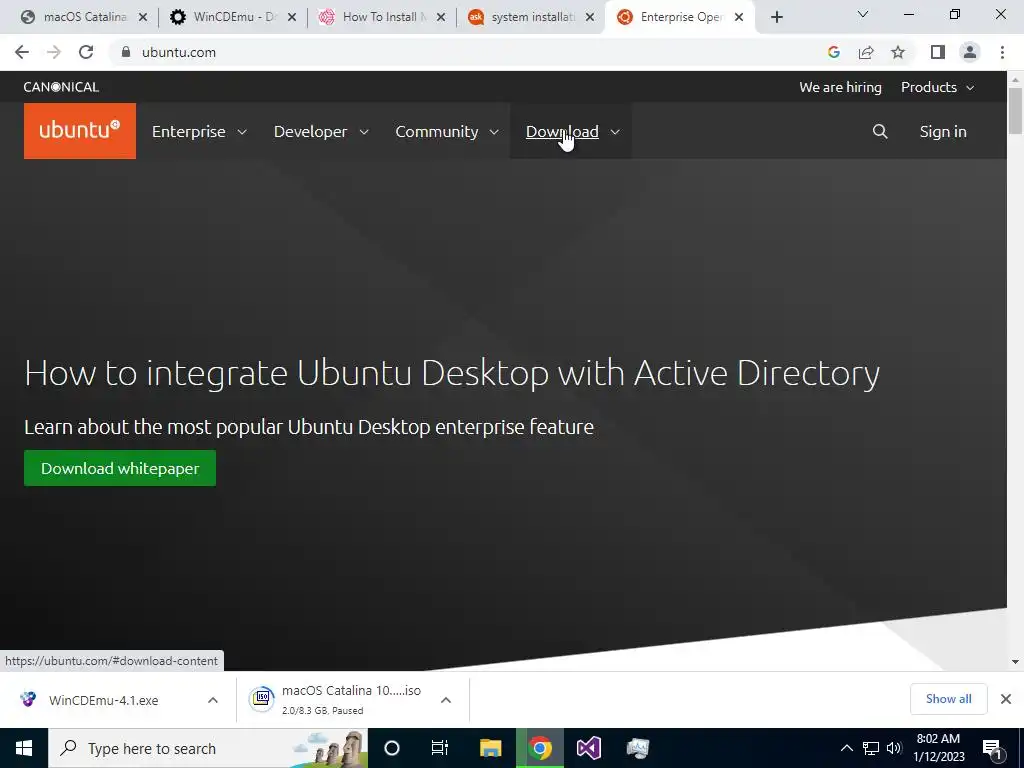Open the browser side panel

click(938, 52)
